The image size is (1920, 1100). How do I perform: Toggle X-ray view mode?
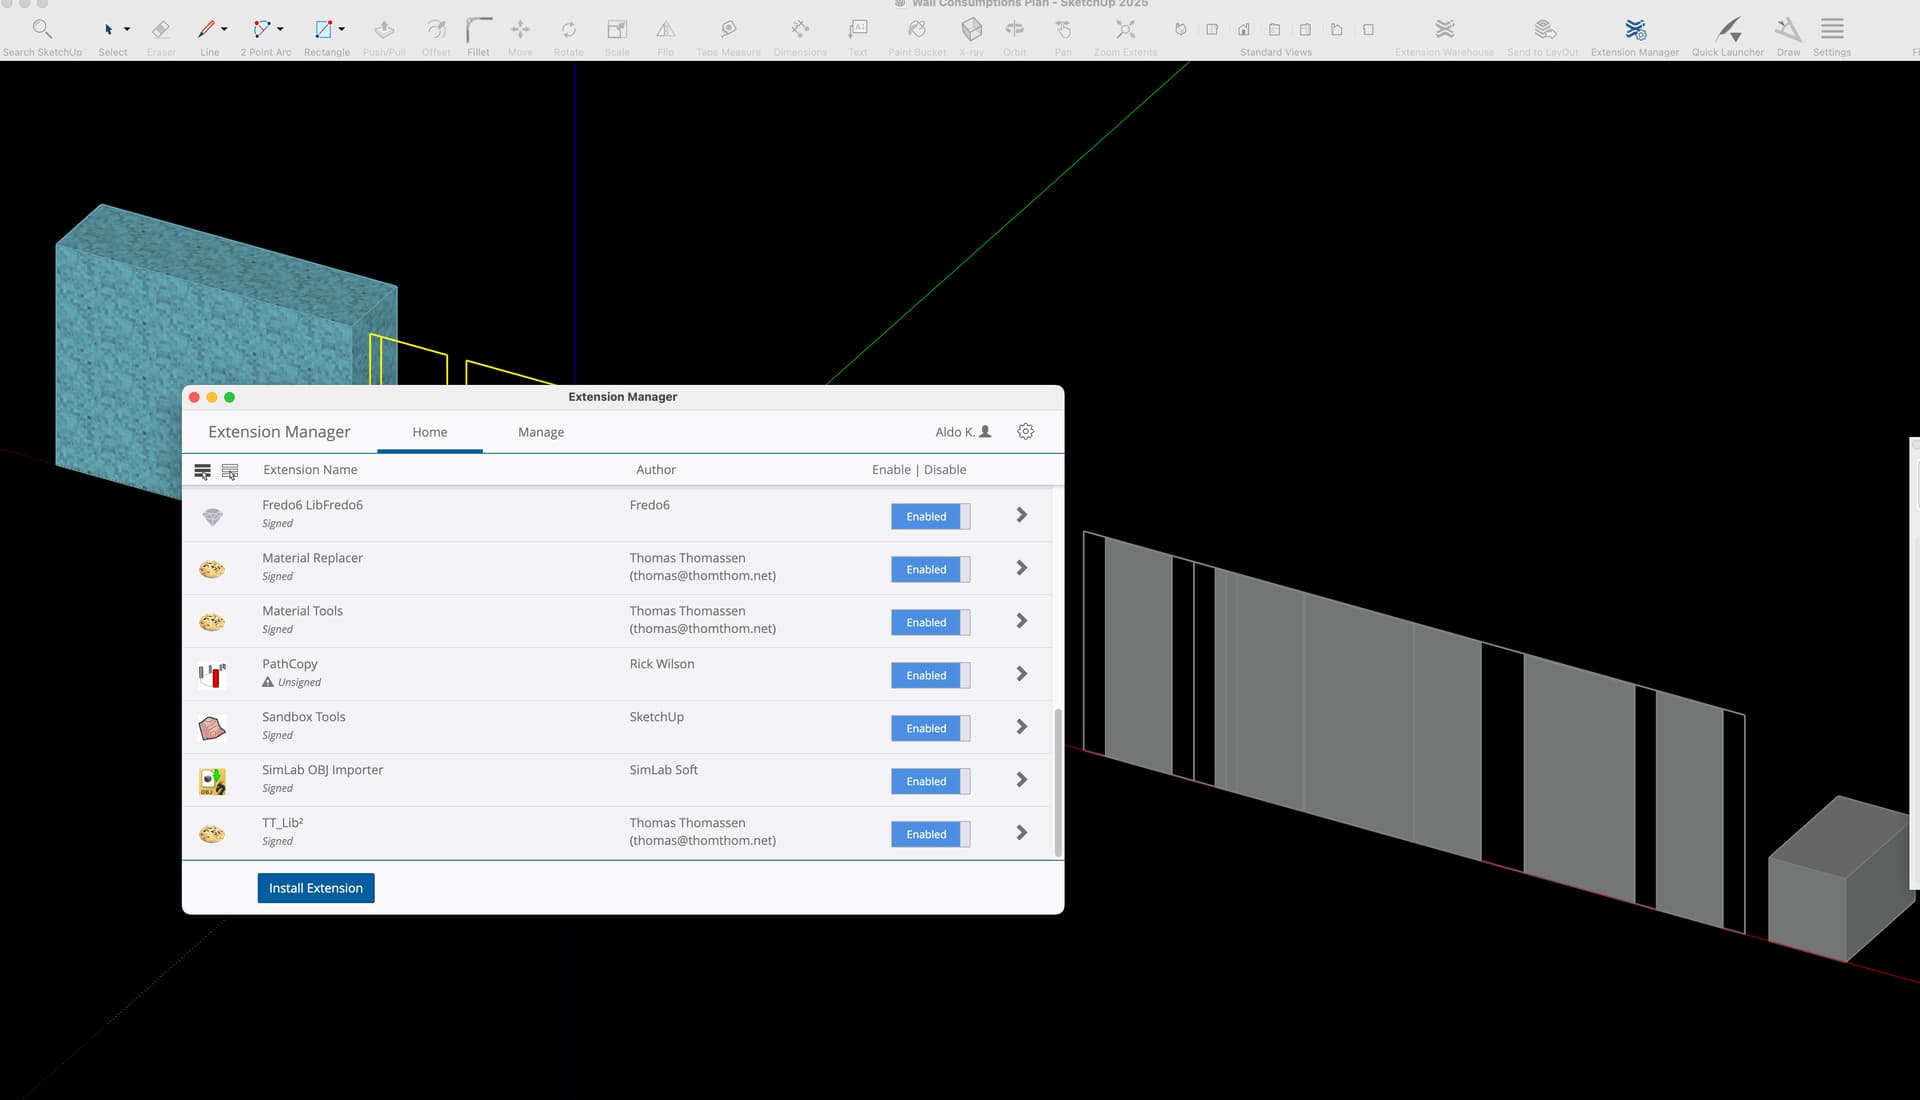[971, 30]
